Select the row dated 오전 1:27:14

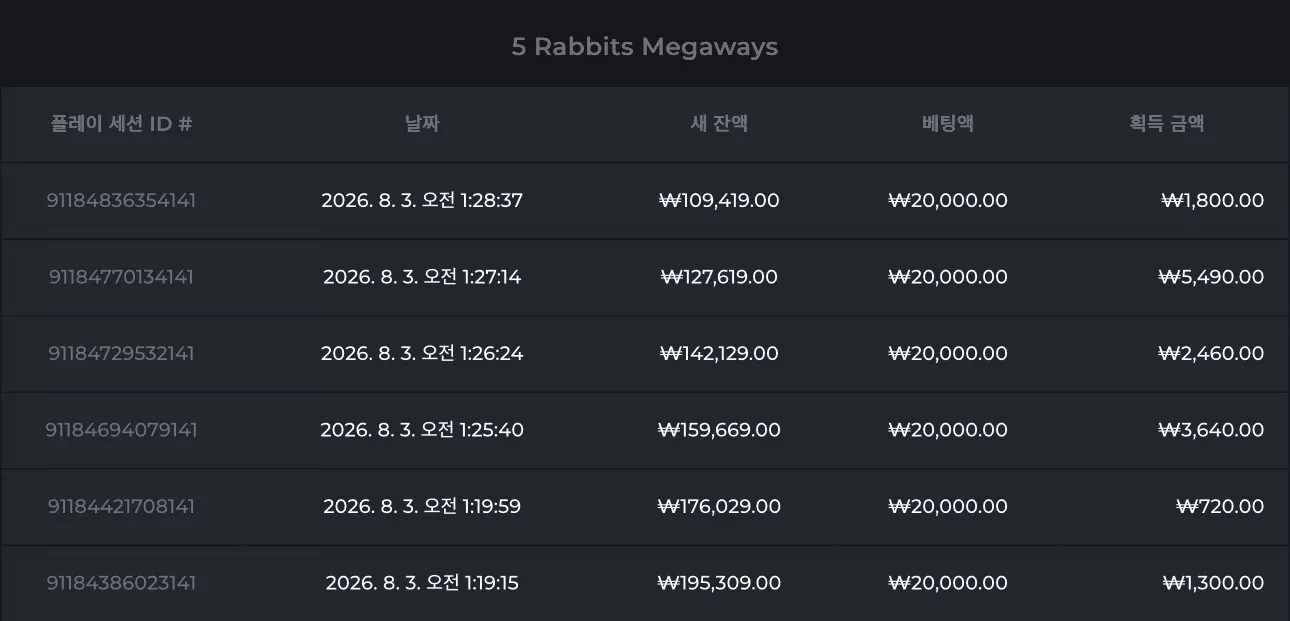(645, 277)
